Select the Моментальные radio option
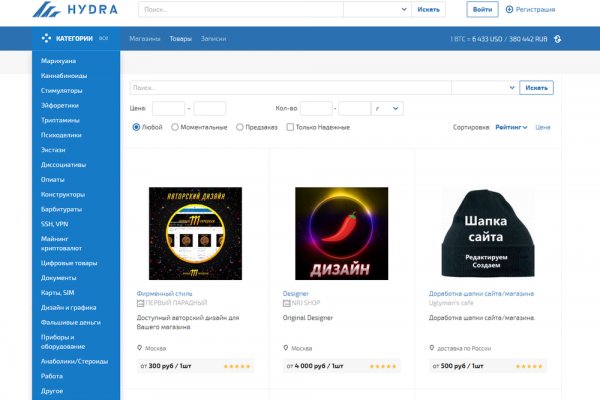Screen dimensions: 600x400 click(x=175, y=127)
